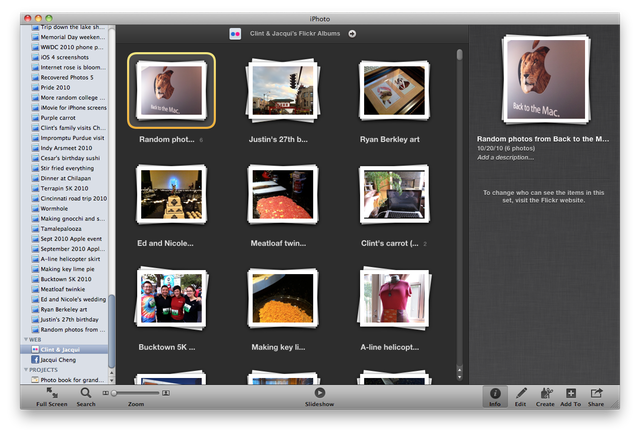Open the Share menu
Image resolution: width=640 pixels, height=437 pixels.
coord(596,397)
